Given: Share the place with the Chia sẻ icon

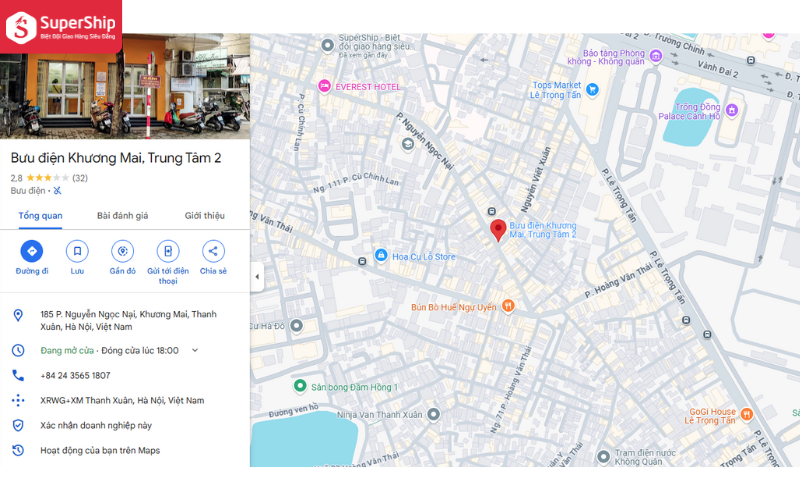Looking at the screenshot, I should [213, 251].
